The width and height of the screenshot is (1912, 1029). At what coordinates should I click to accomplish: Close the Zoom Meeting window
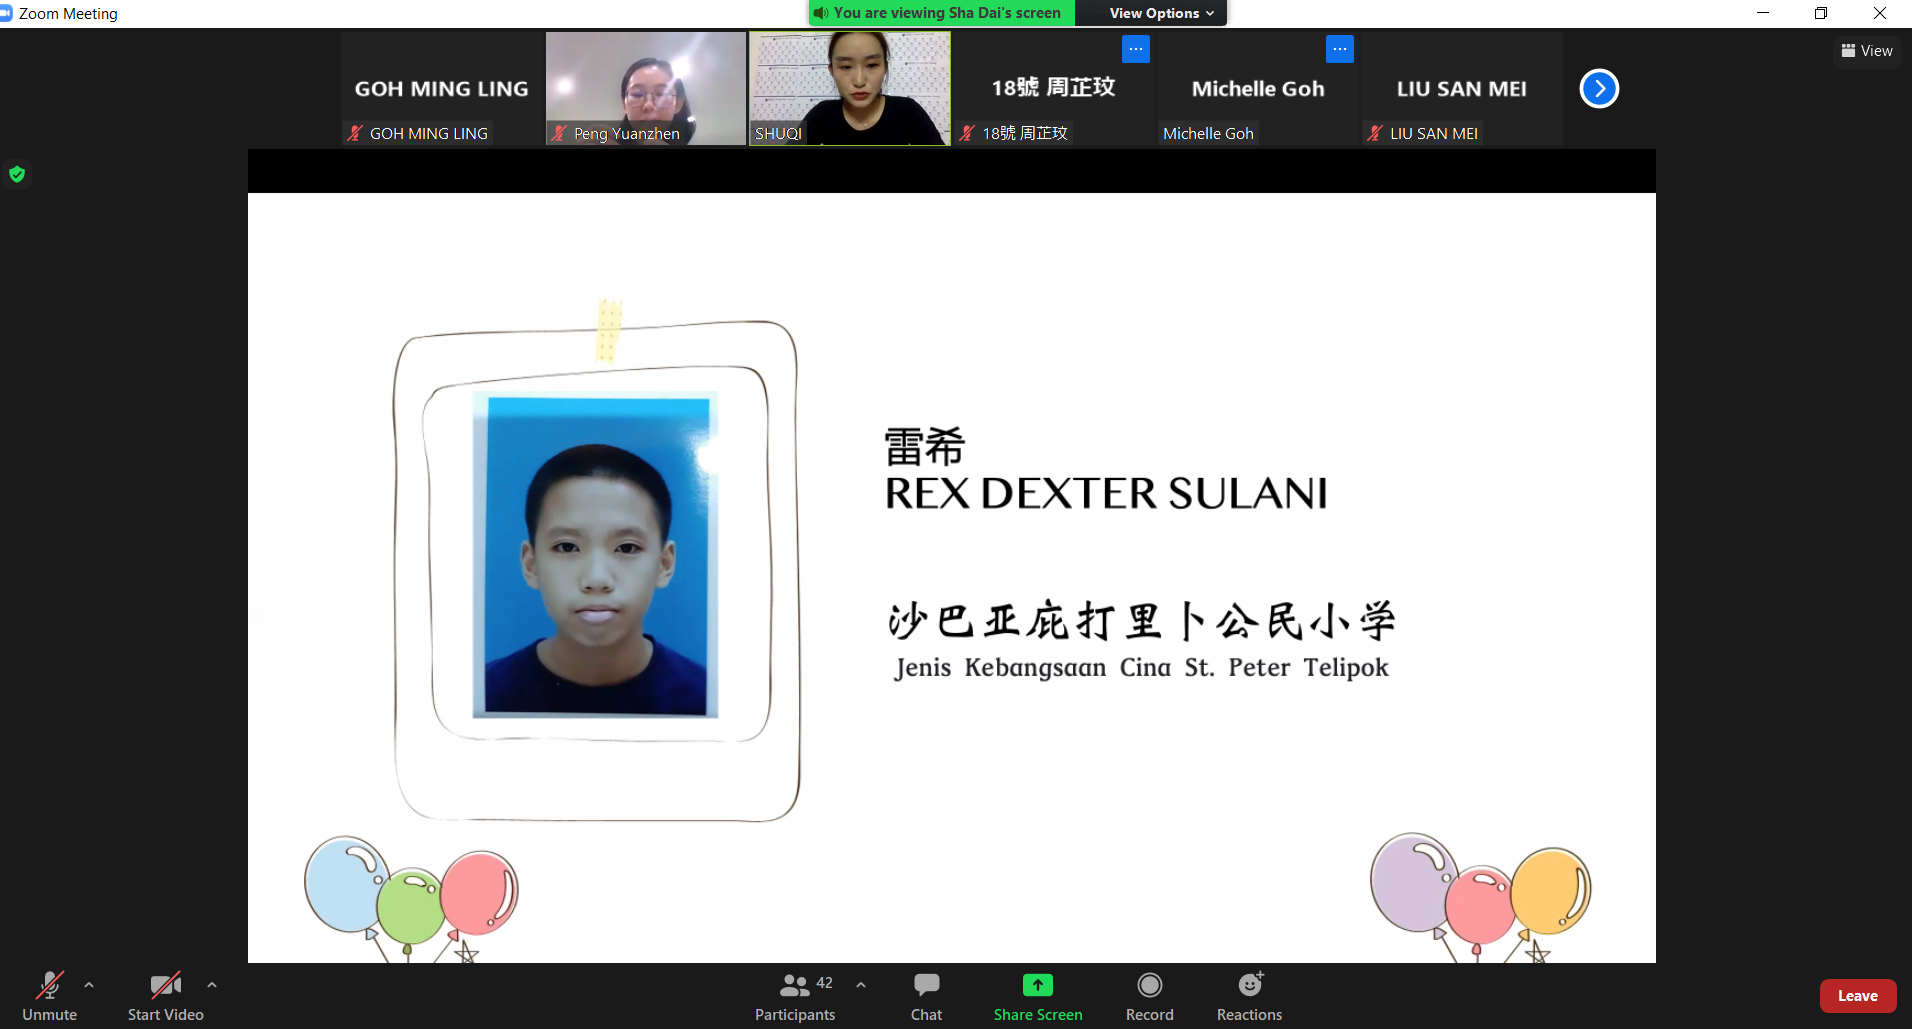pos(1880,13)
